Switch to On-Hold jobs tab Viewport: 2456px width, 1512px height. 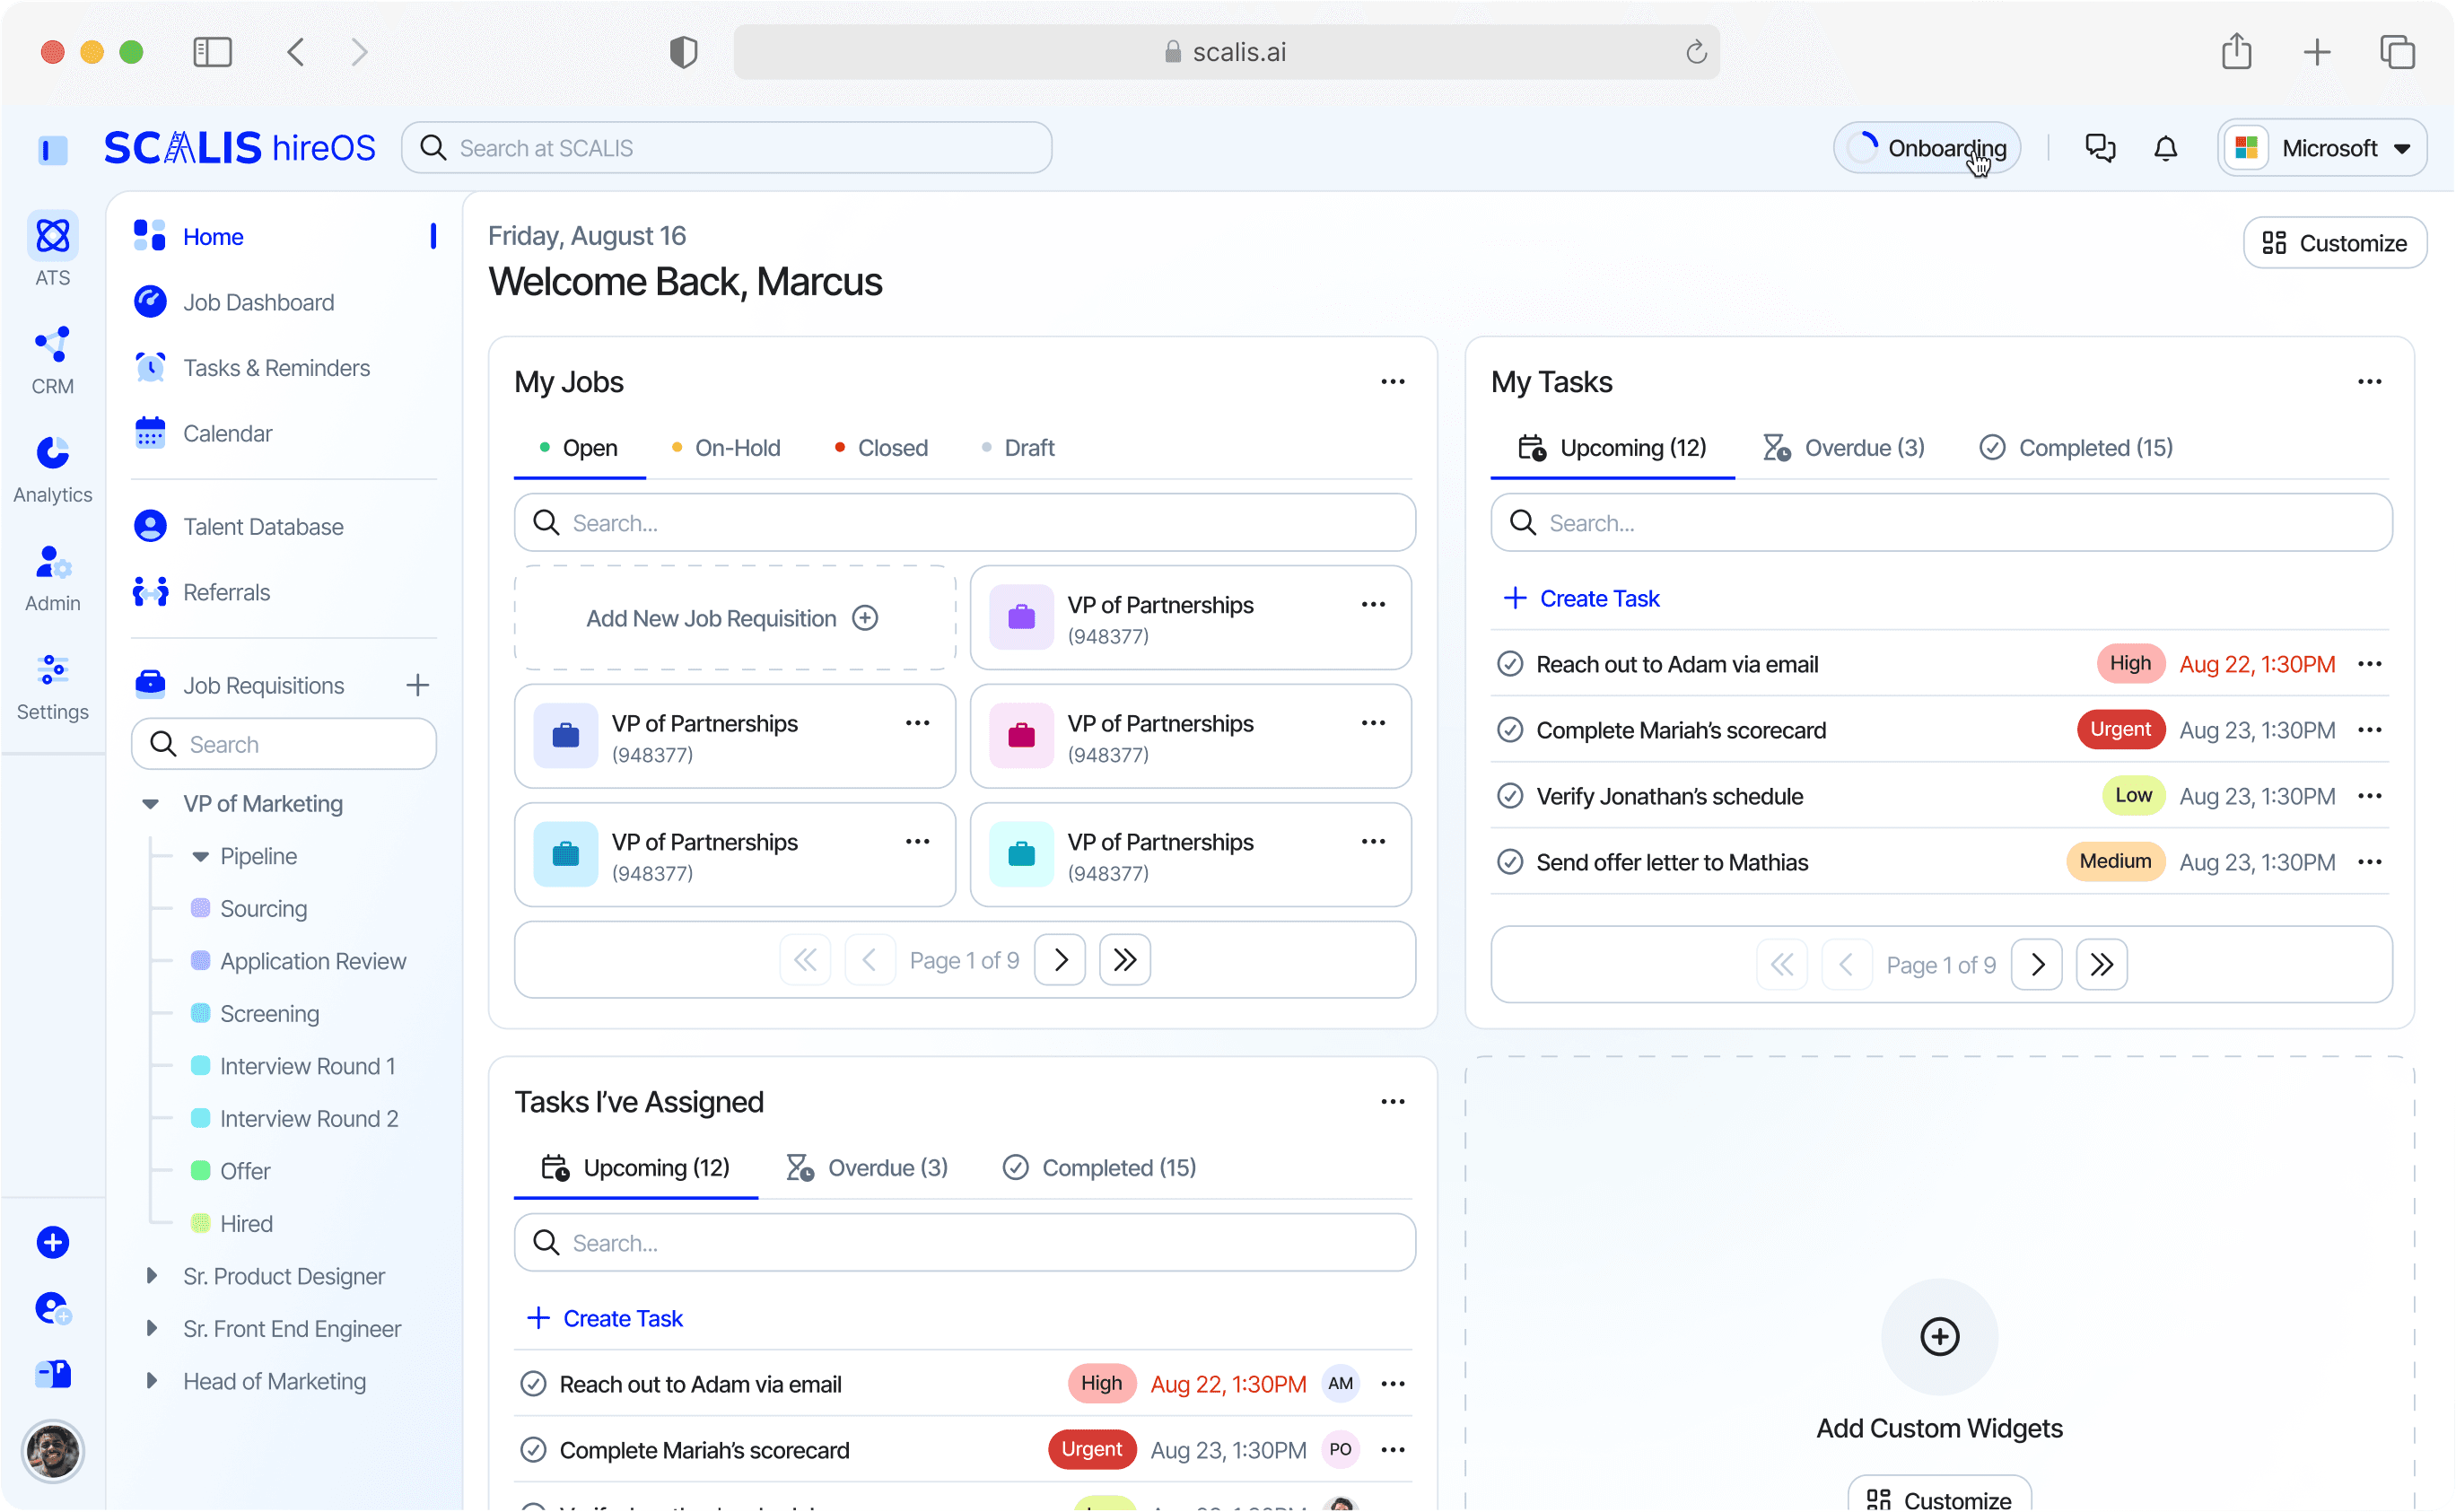tap(726, 448)
